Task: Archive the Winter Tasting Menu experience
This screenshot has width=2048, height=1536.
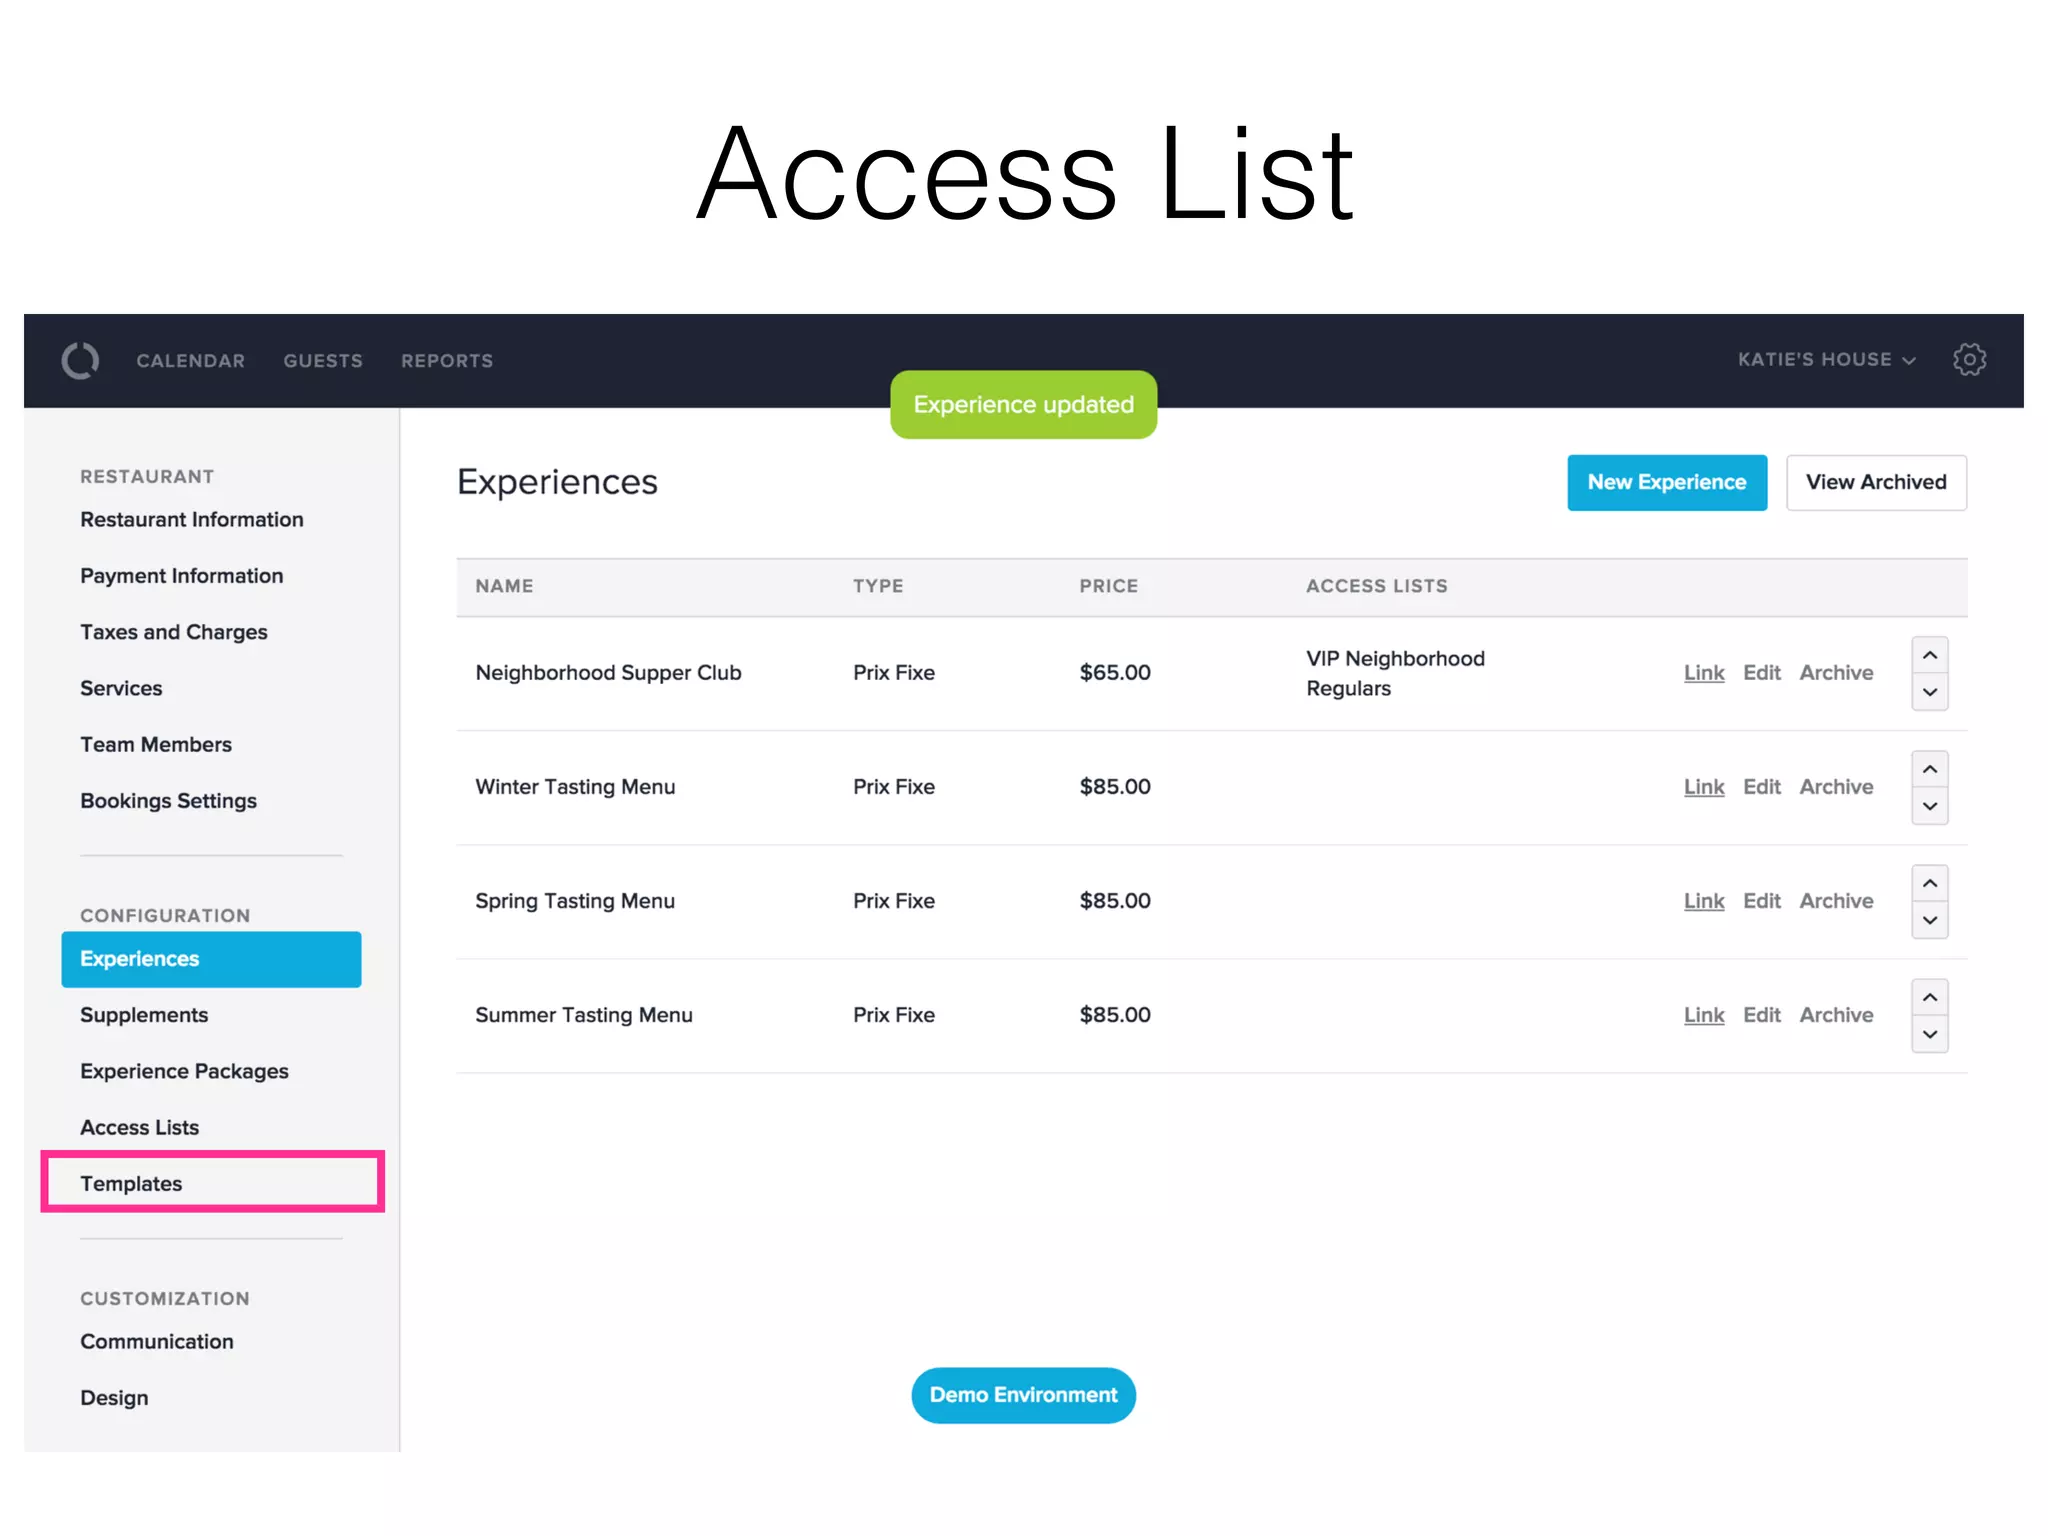Action: [x=1836, y=787]
